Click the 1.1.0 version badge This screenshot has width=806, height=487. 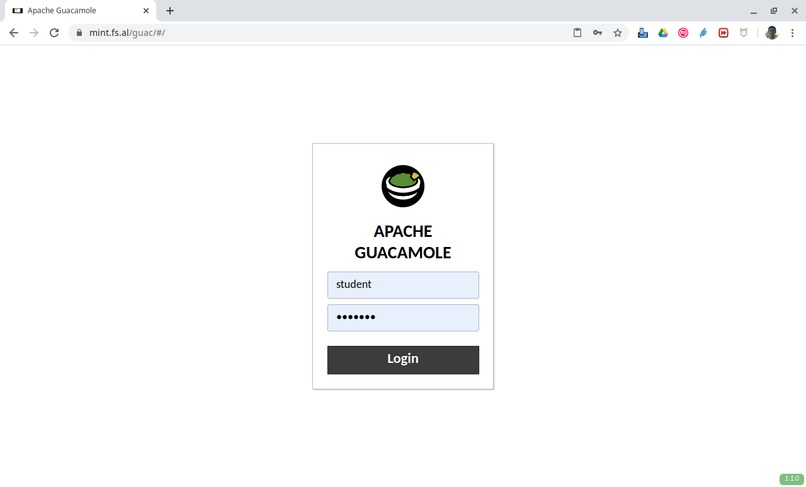[x=792, y=479]
